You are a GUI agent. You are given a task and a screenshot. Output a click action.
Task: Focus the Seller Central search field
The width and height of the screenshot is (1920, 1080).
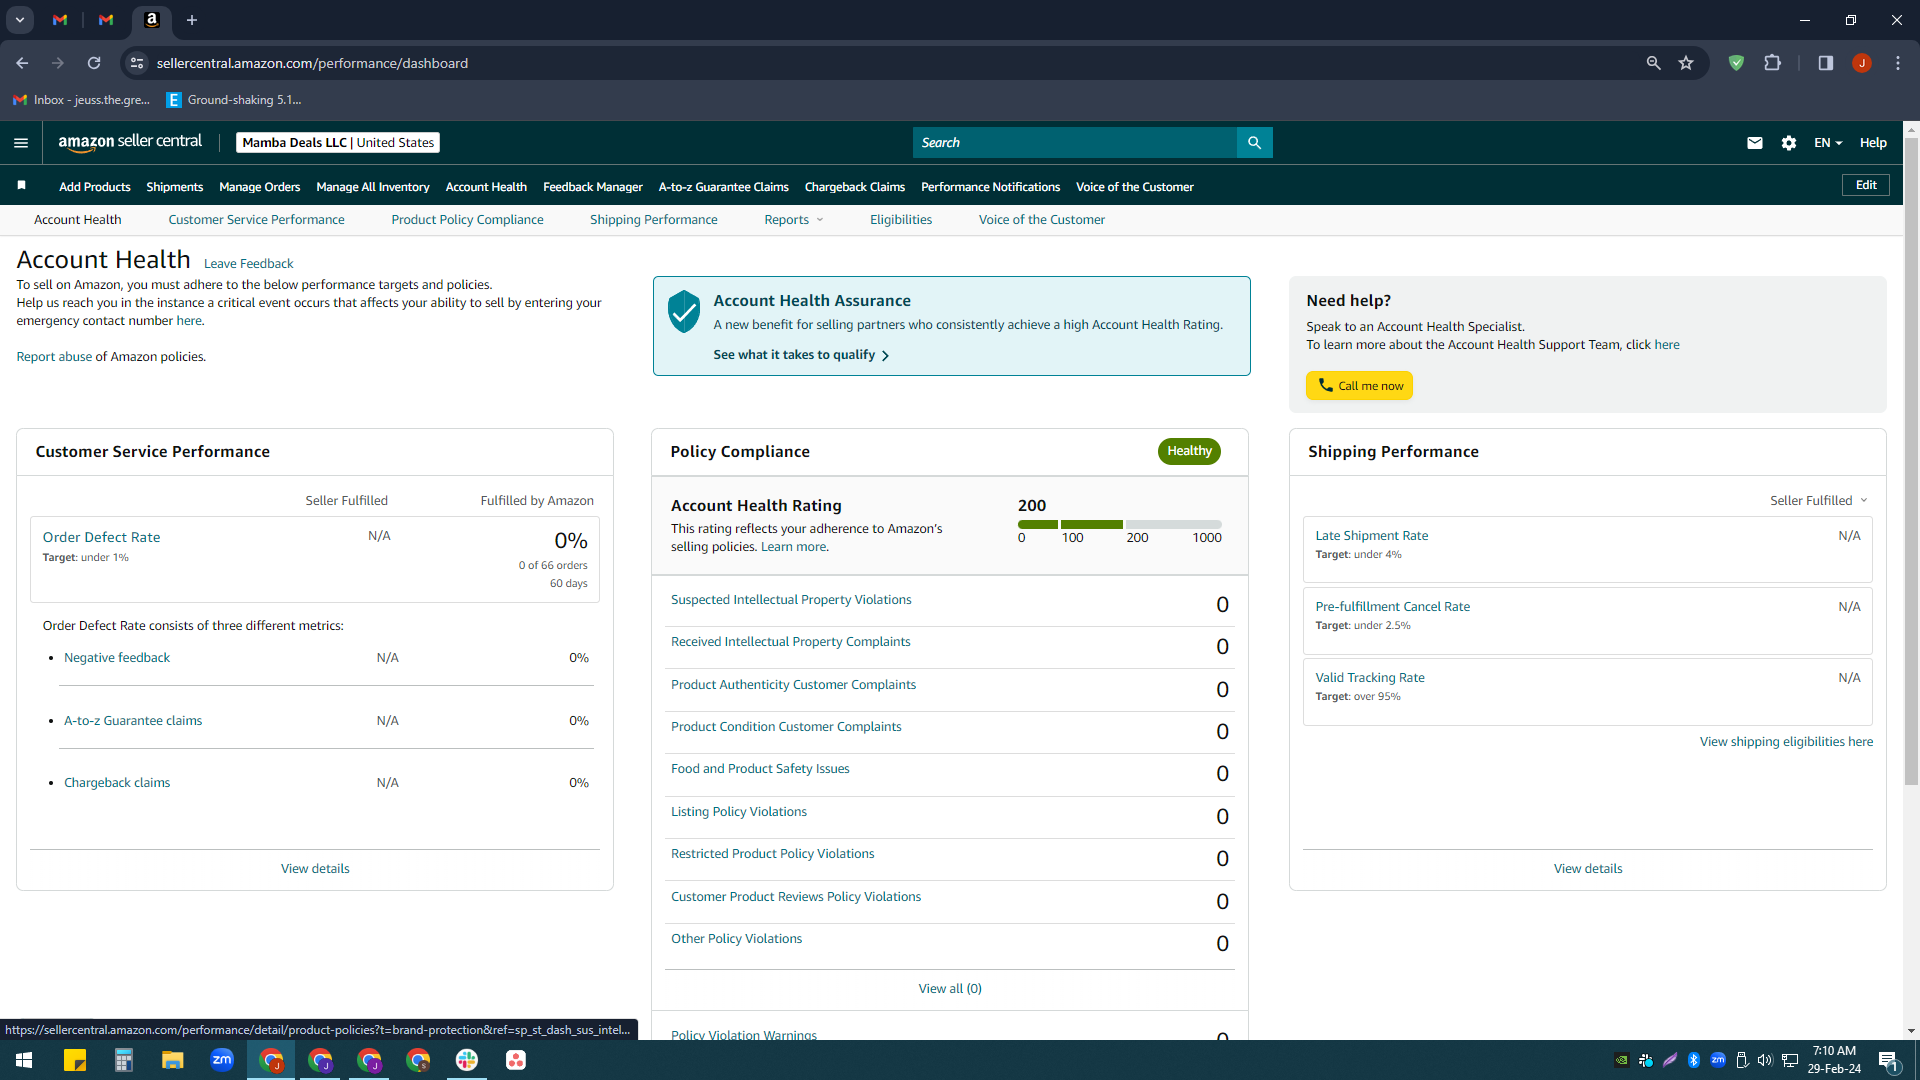point(1075,143)
